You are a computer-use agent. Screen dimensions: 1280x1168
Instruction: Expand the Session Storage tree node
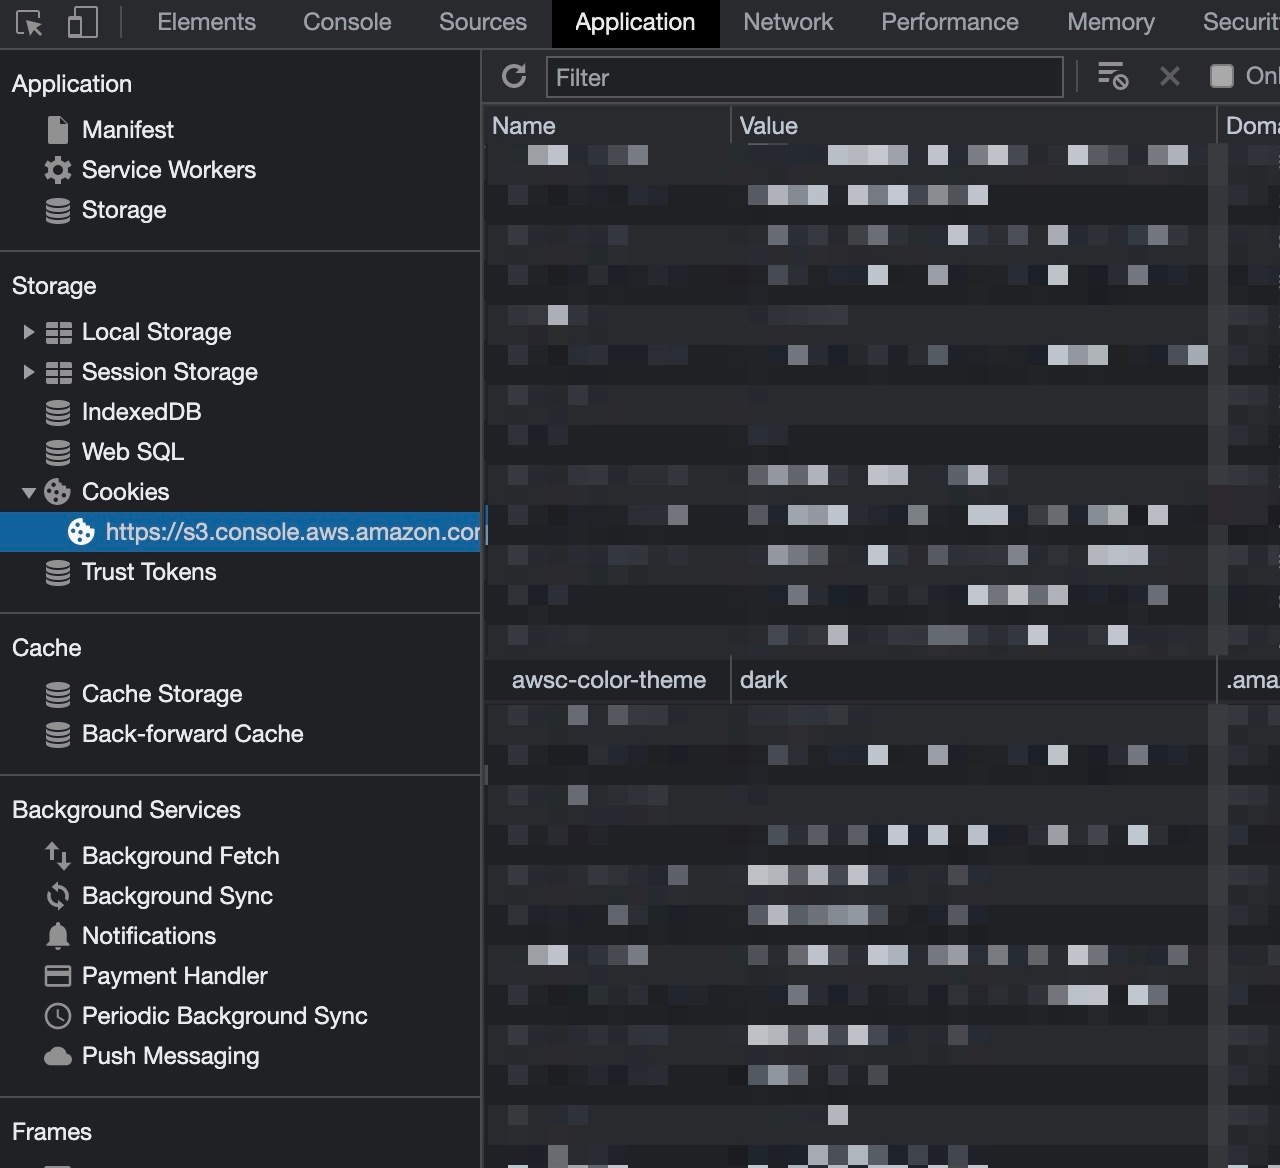click(x=28, y=372)
